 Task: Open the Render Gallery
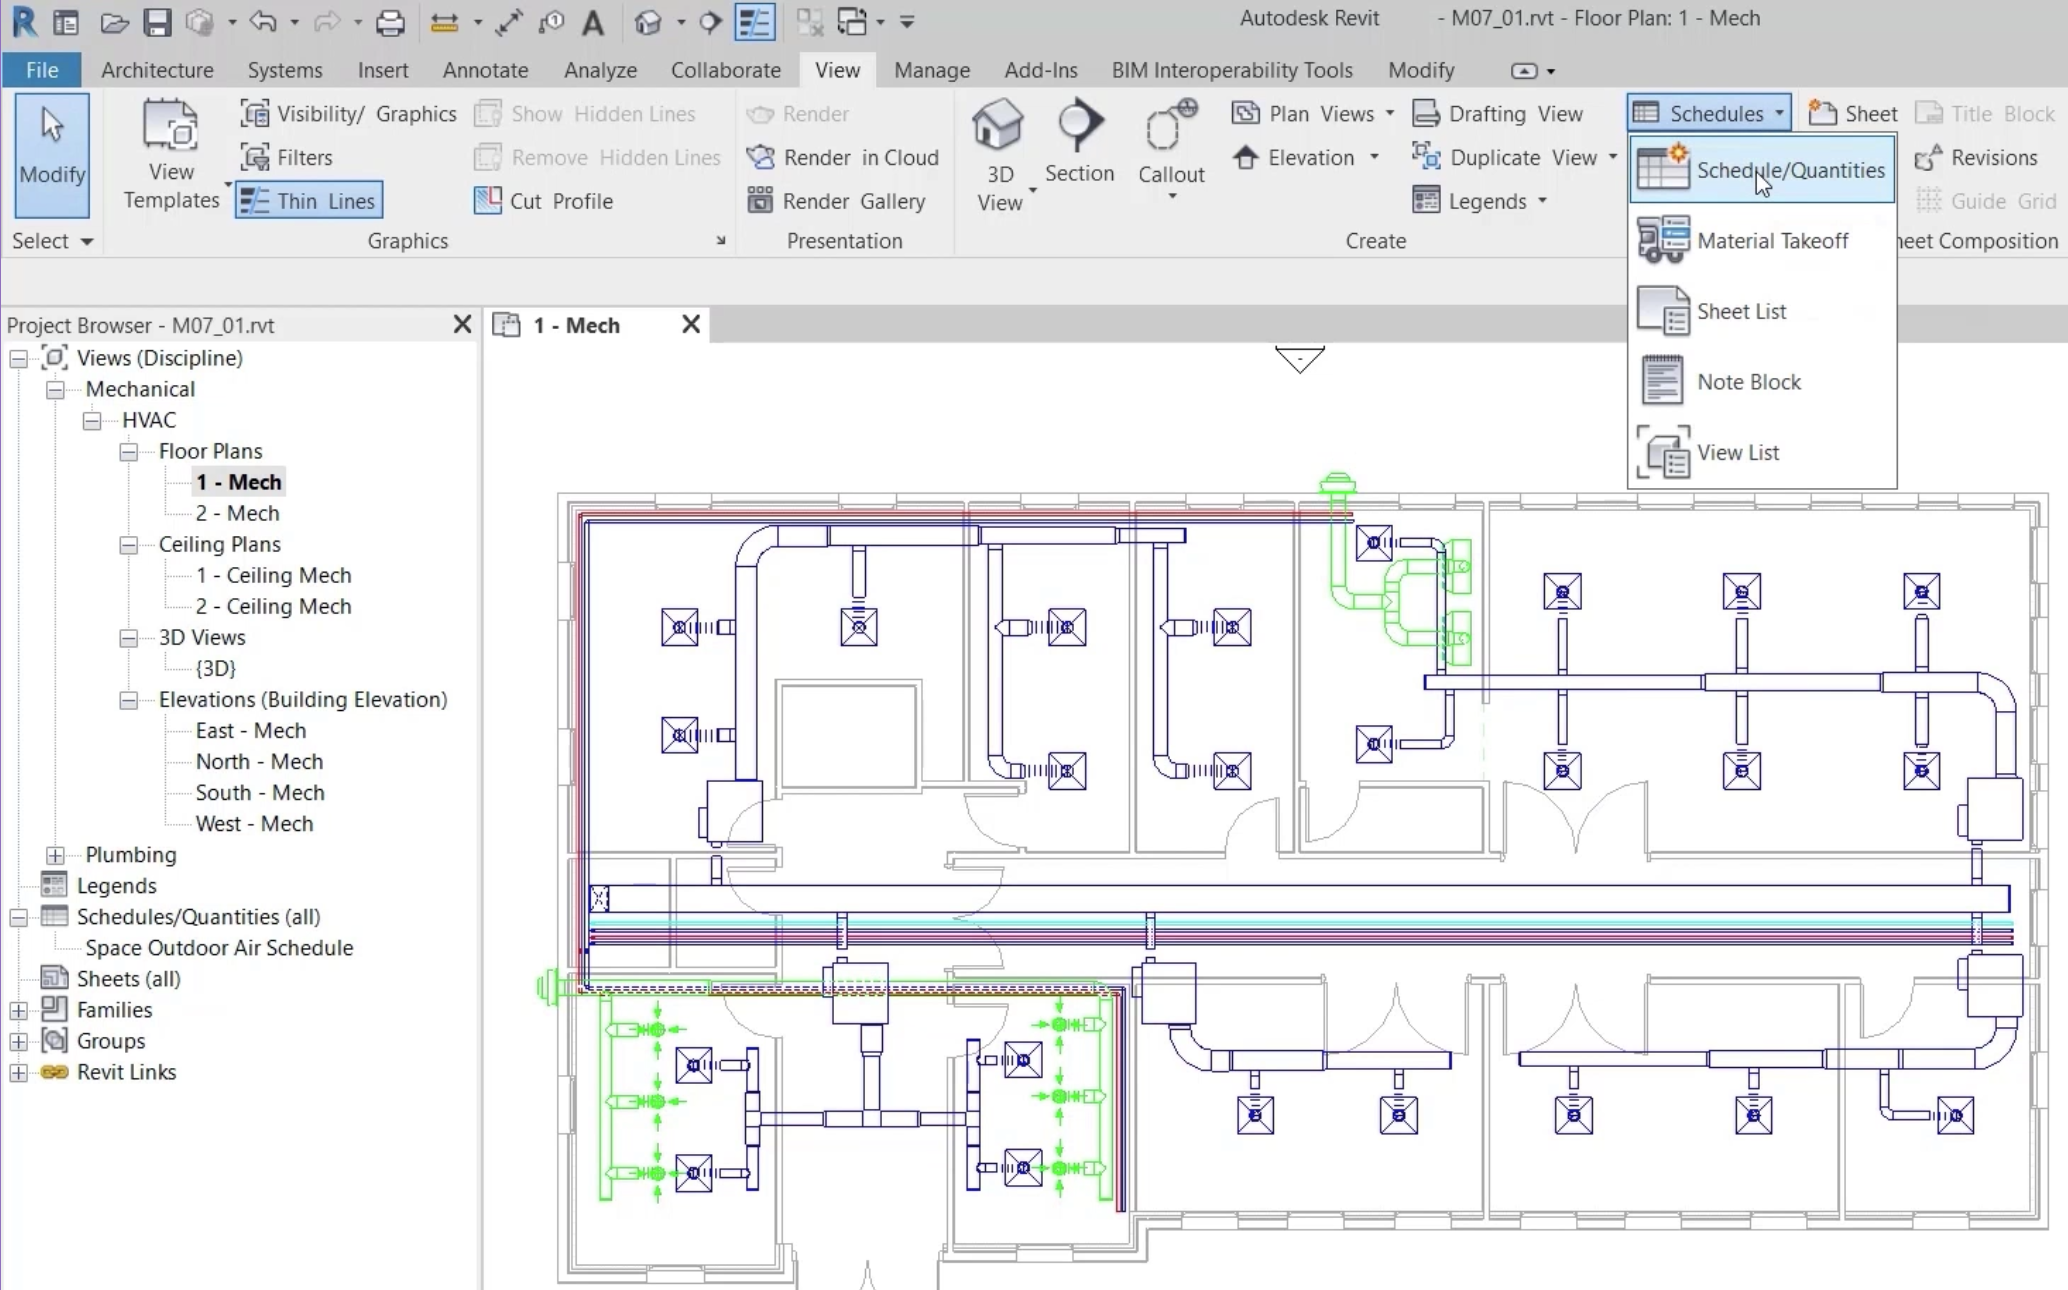(x=836, y=201)
